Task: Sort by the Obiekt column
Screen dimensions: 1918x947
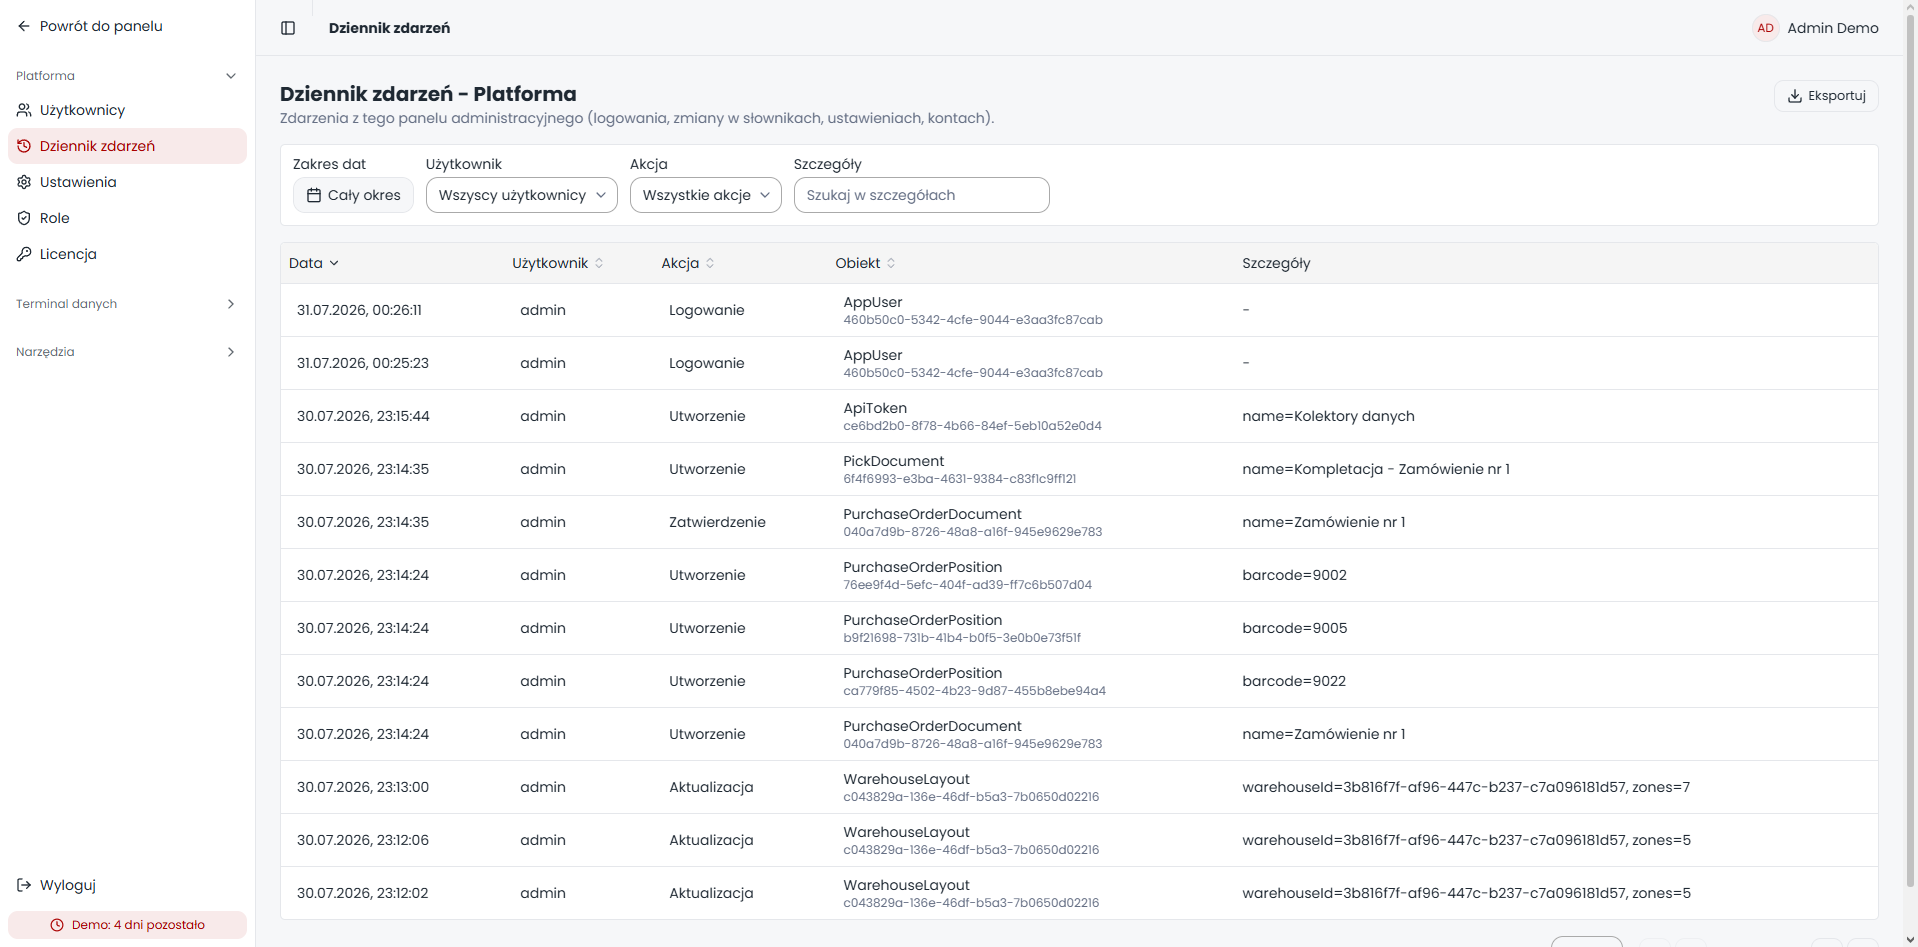Action: (866, 263)
